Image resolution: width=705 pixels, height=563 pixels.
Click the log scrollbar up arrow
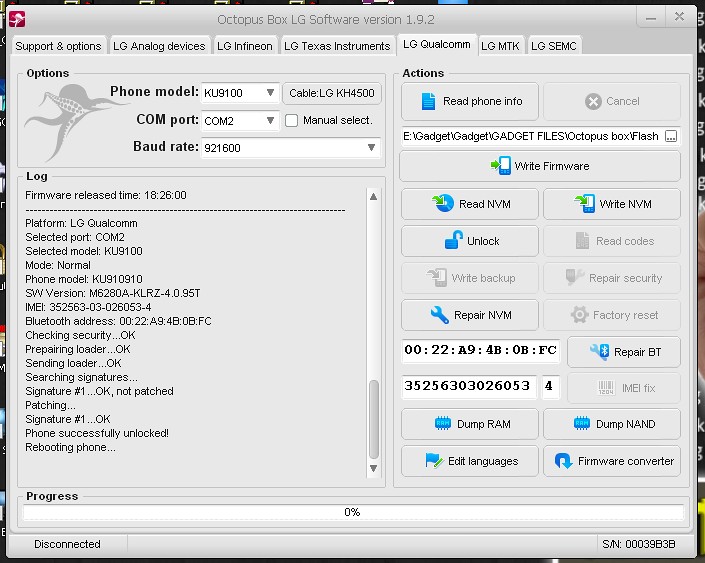(x=373, y=197)
